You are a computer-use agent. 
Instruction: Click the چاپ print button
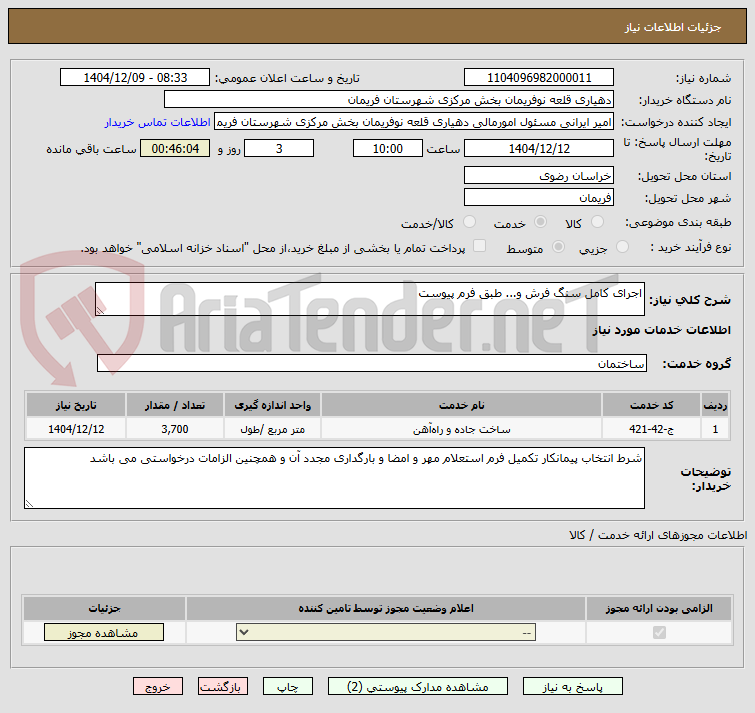[x=287, y=687]
